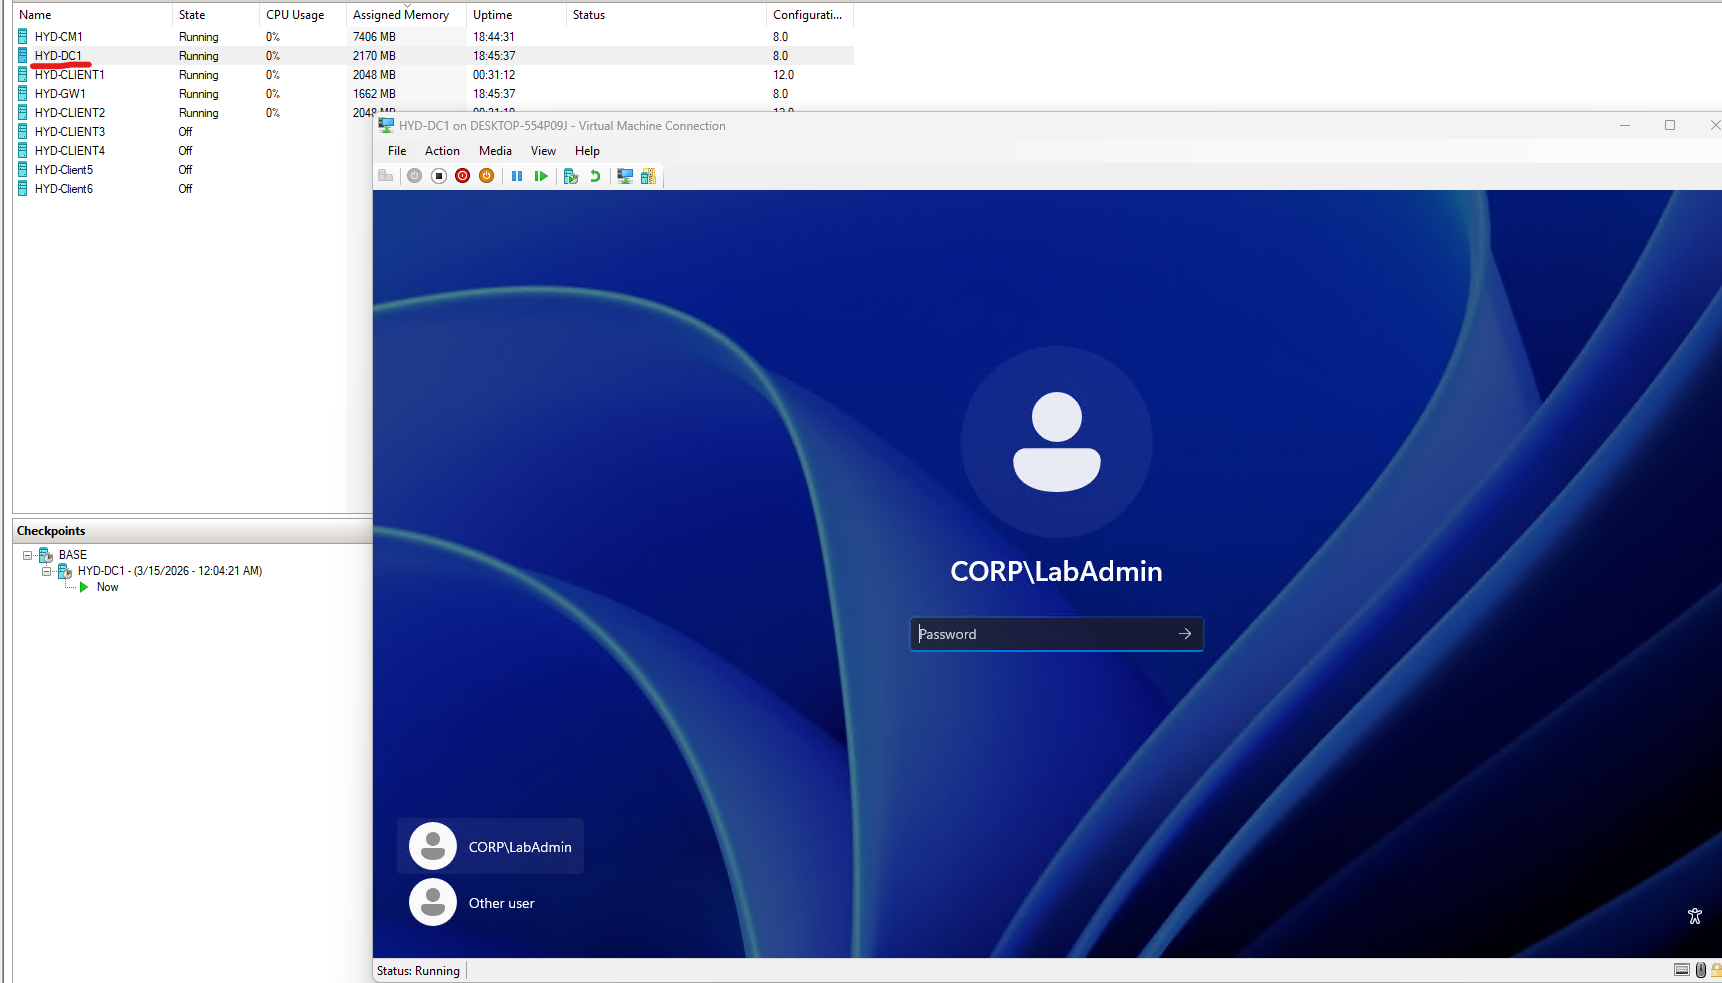This screenshot has height=983, width=1722.
Task: Click the HYD-DC1 checkpoint icon in the tree
Action: [x=64, y=571]
